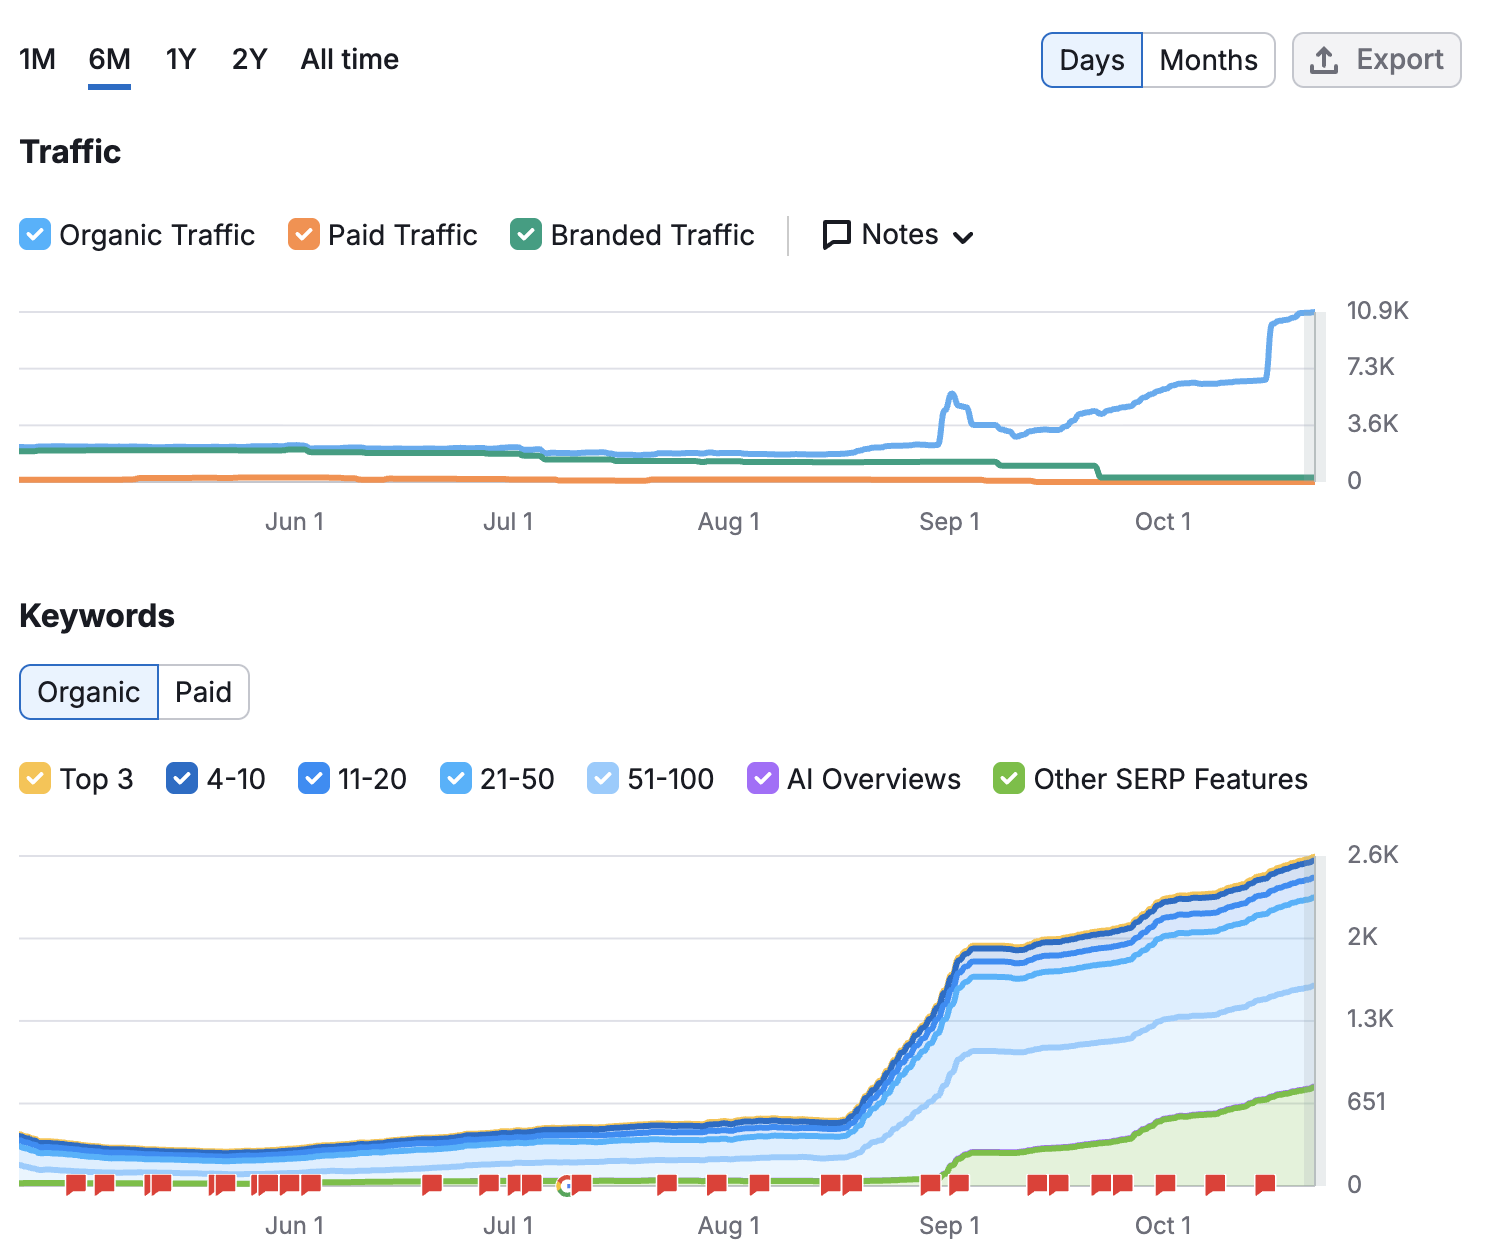Select the 2Y time range

coord(249,60)
